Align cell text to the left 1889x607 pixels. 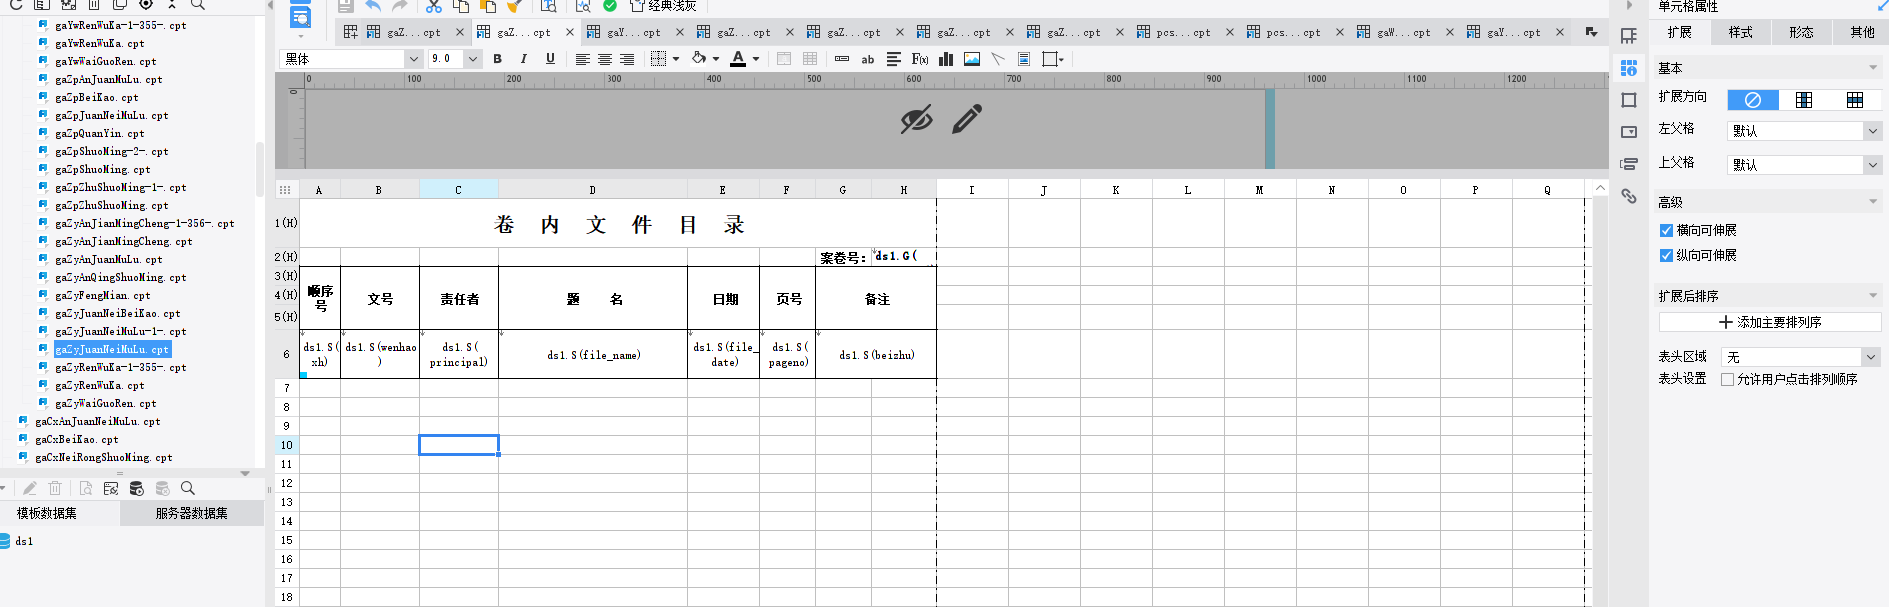pos(582,59)
